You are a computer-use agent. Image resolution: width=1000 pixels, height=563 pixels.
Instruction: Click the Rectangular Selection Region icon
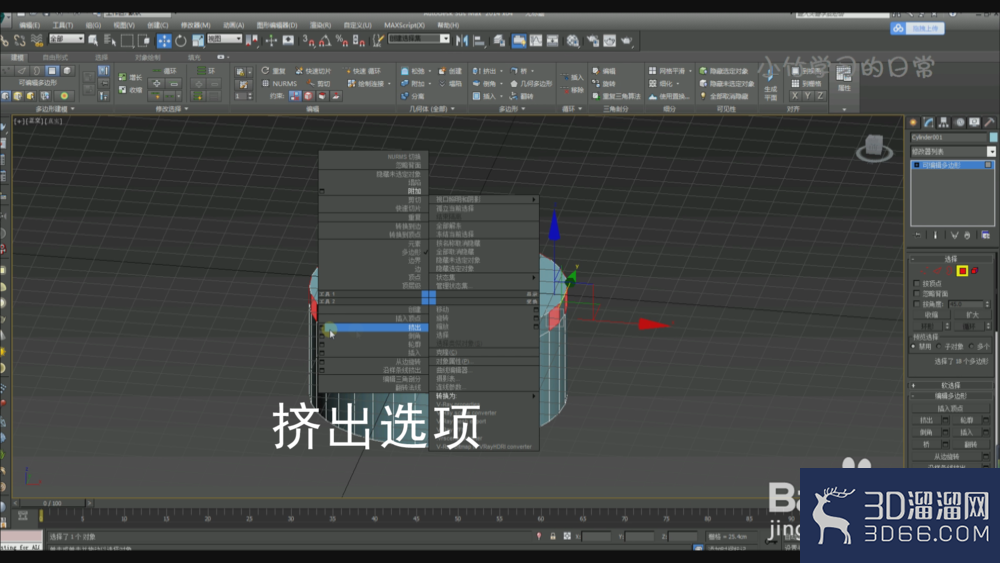[x=127, y=41]
